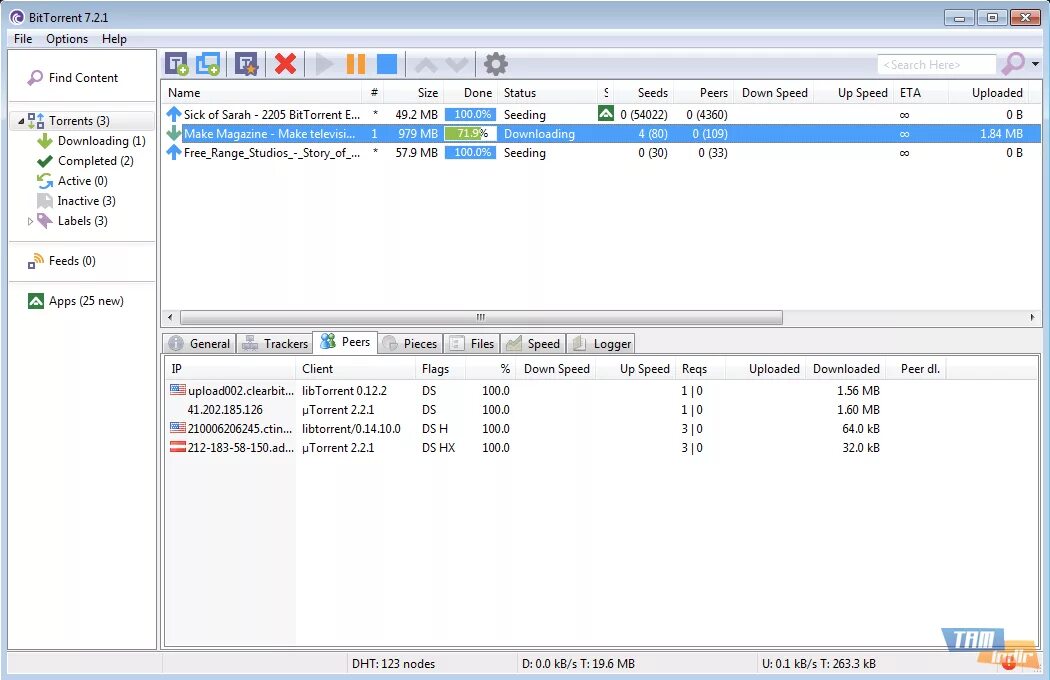The width and height of the screenshot is (1050, 680).
Task: Click the Create New Torrent icon
Action: pyautogui.click(x=246, y=64)
